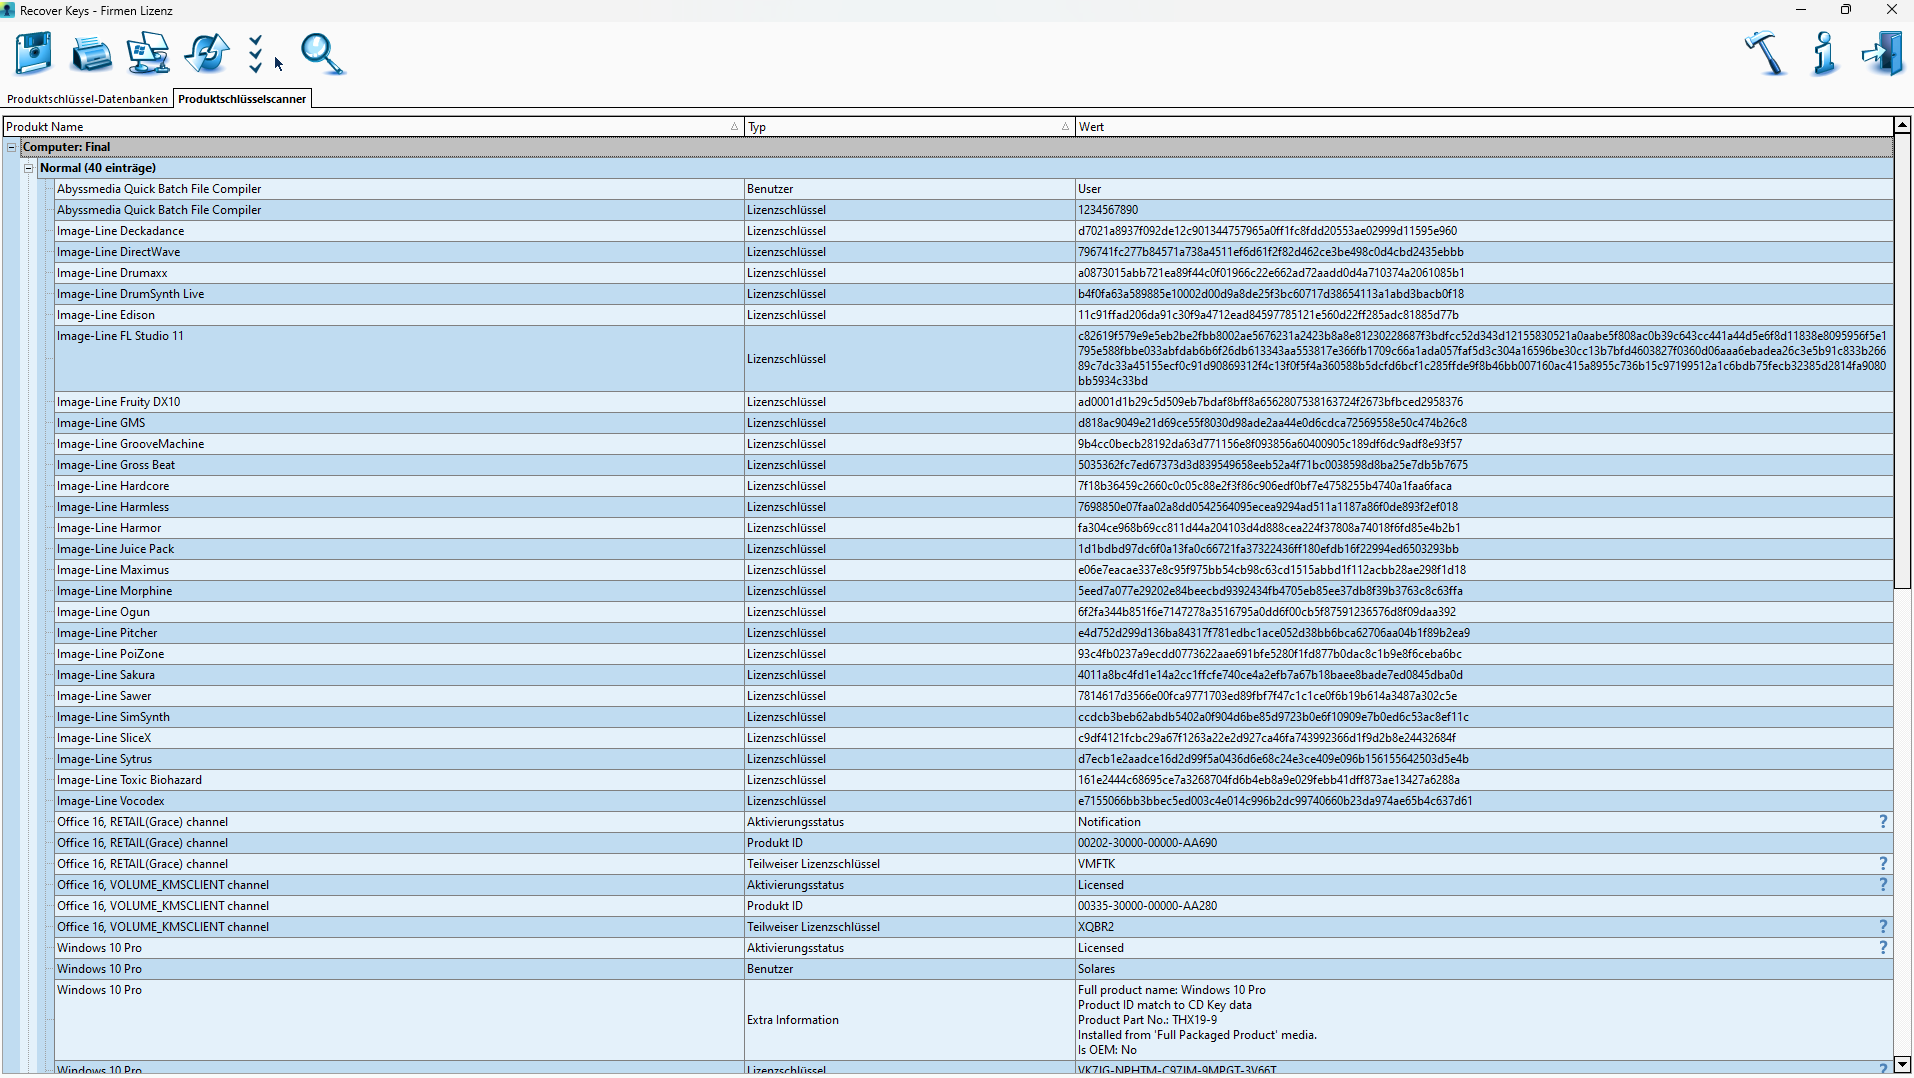Select Windows 10 Pro Benutzer Solares value
The width and height of the screenshot is (1914, 1078).
tap(1096, 969)
